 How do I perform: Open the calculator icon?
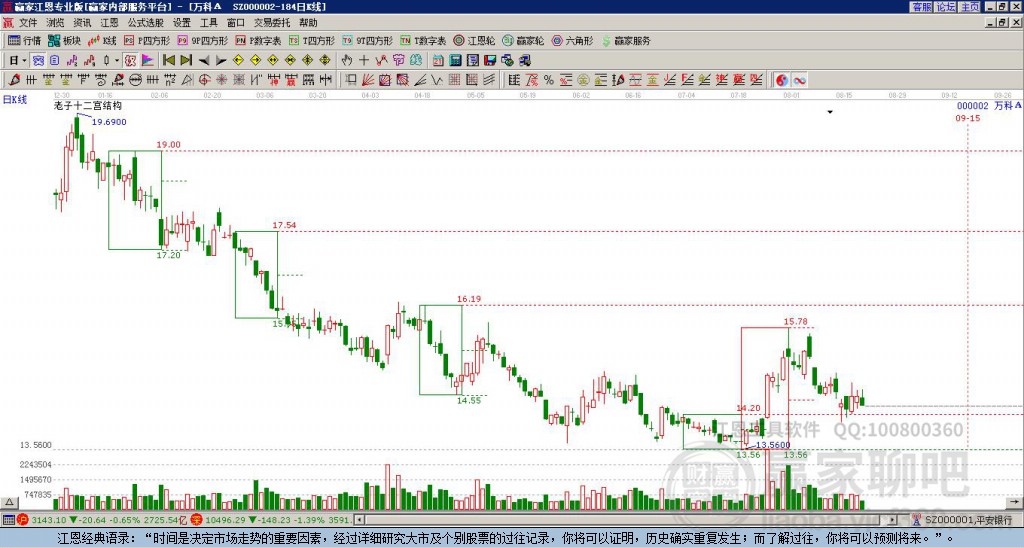(455, 61)
